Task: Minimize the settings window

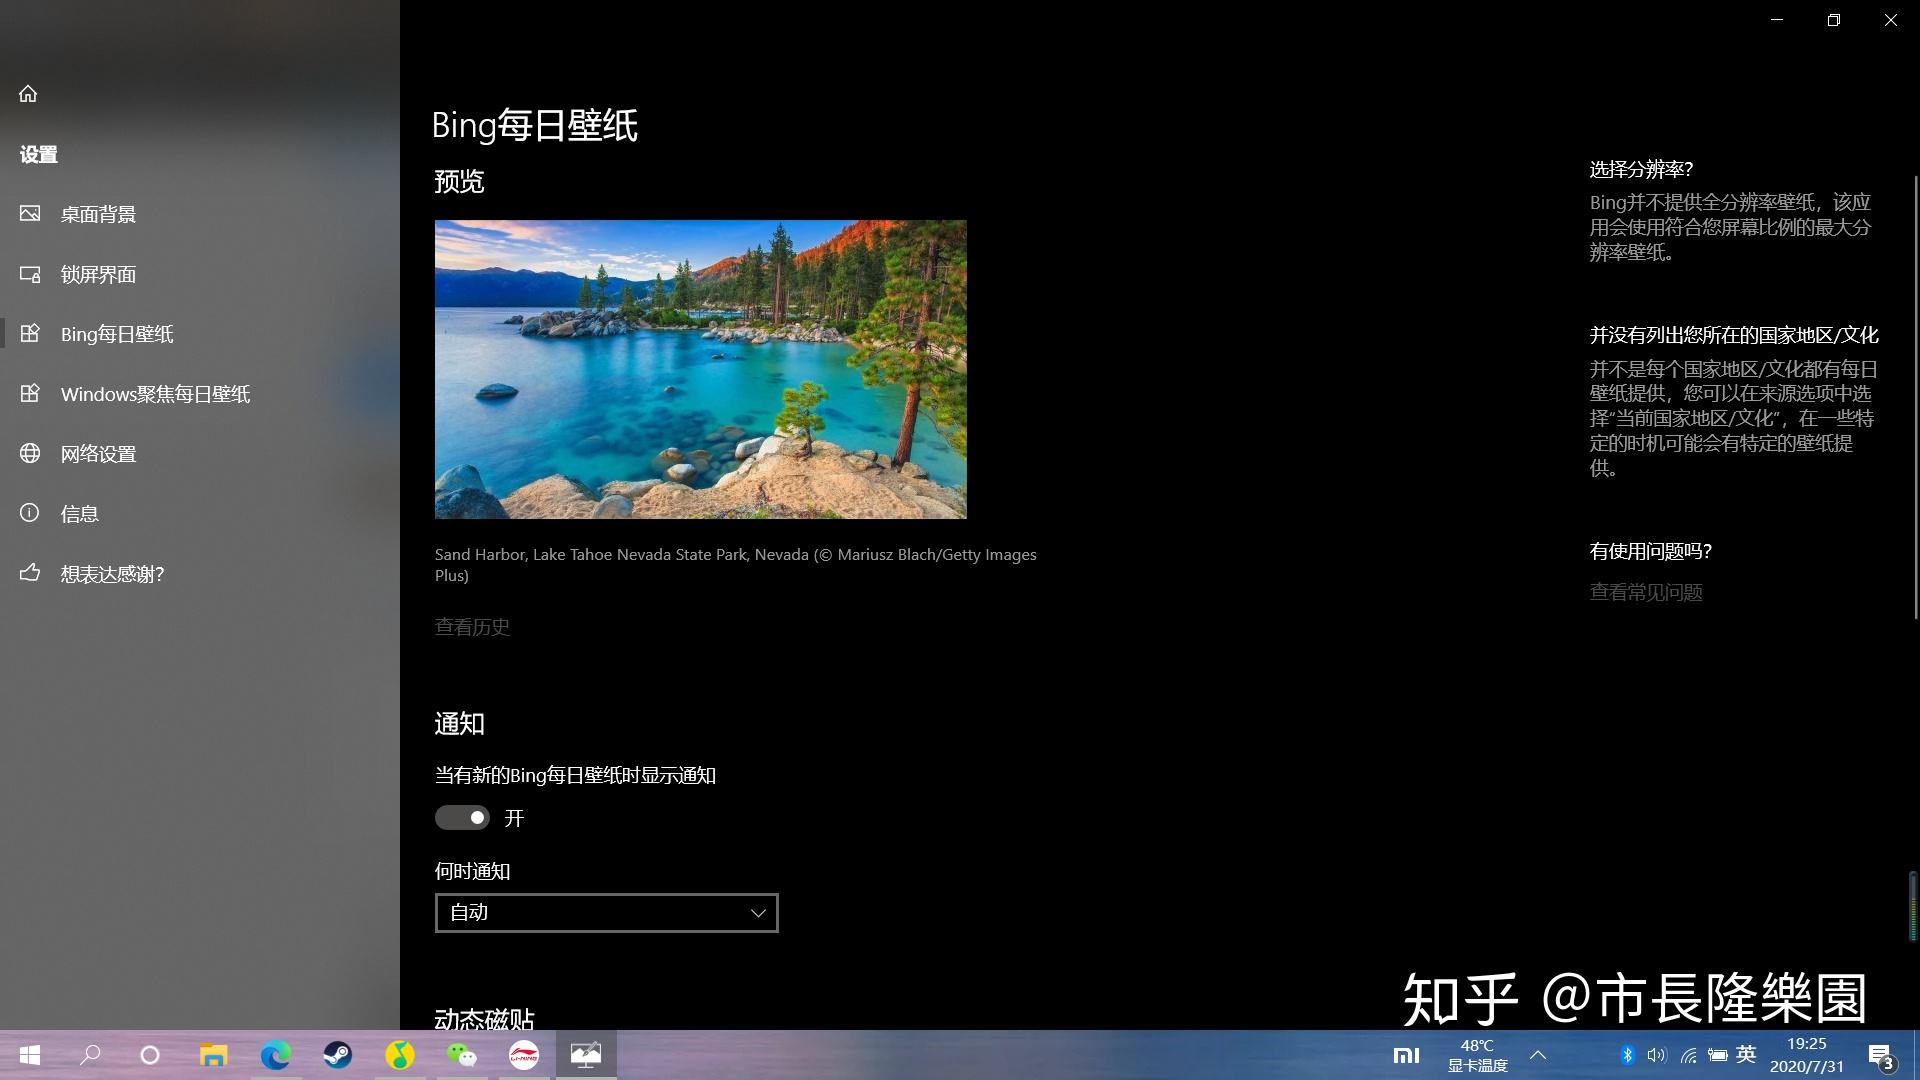Action: tap(1777, 20)
